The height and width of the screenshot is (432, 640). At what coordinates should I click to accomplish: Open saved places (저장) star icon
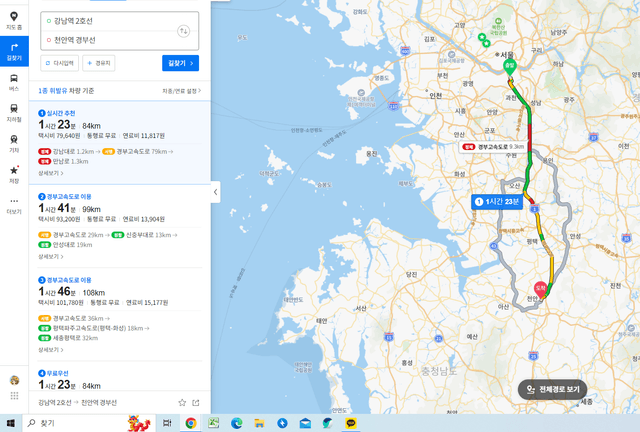pyautogui.click(x=14, y=174)
